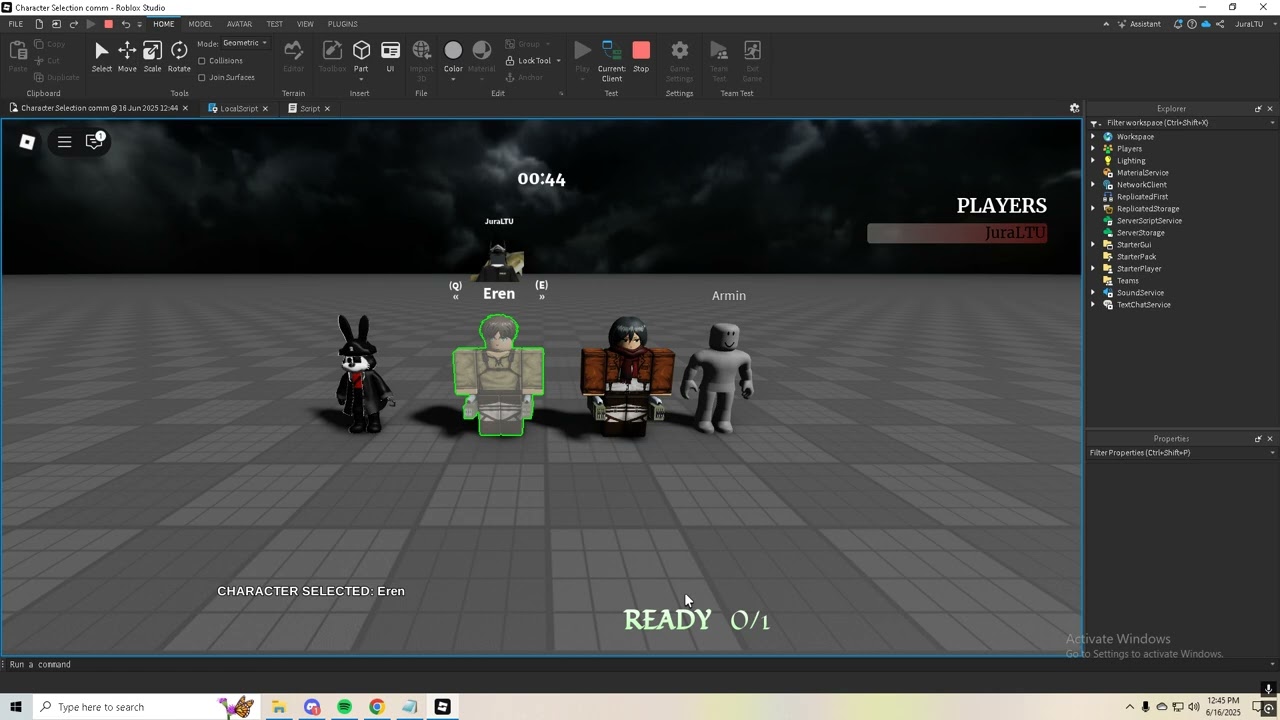Screen dimensions: 1280x720
Task: Select the ServerScriptService item
Action: (1149, 221)
